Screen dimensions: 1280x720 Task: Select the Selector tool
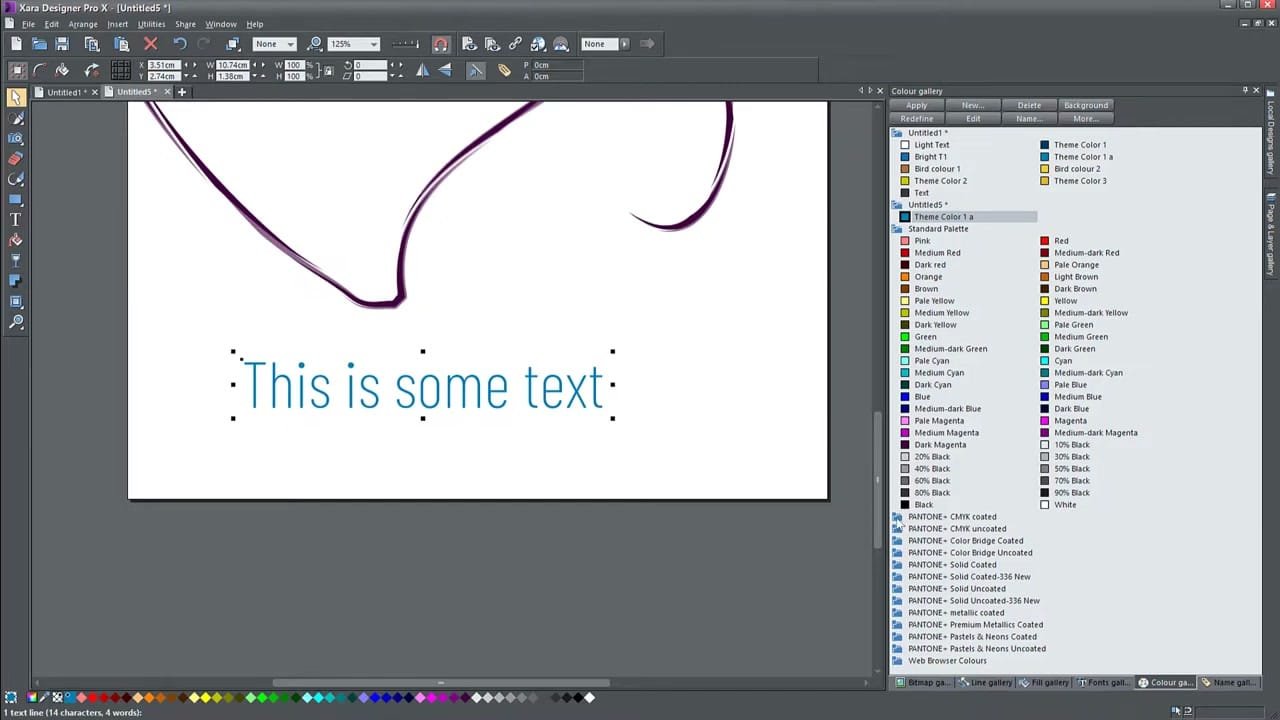[15, 98]
